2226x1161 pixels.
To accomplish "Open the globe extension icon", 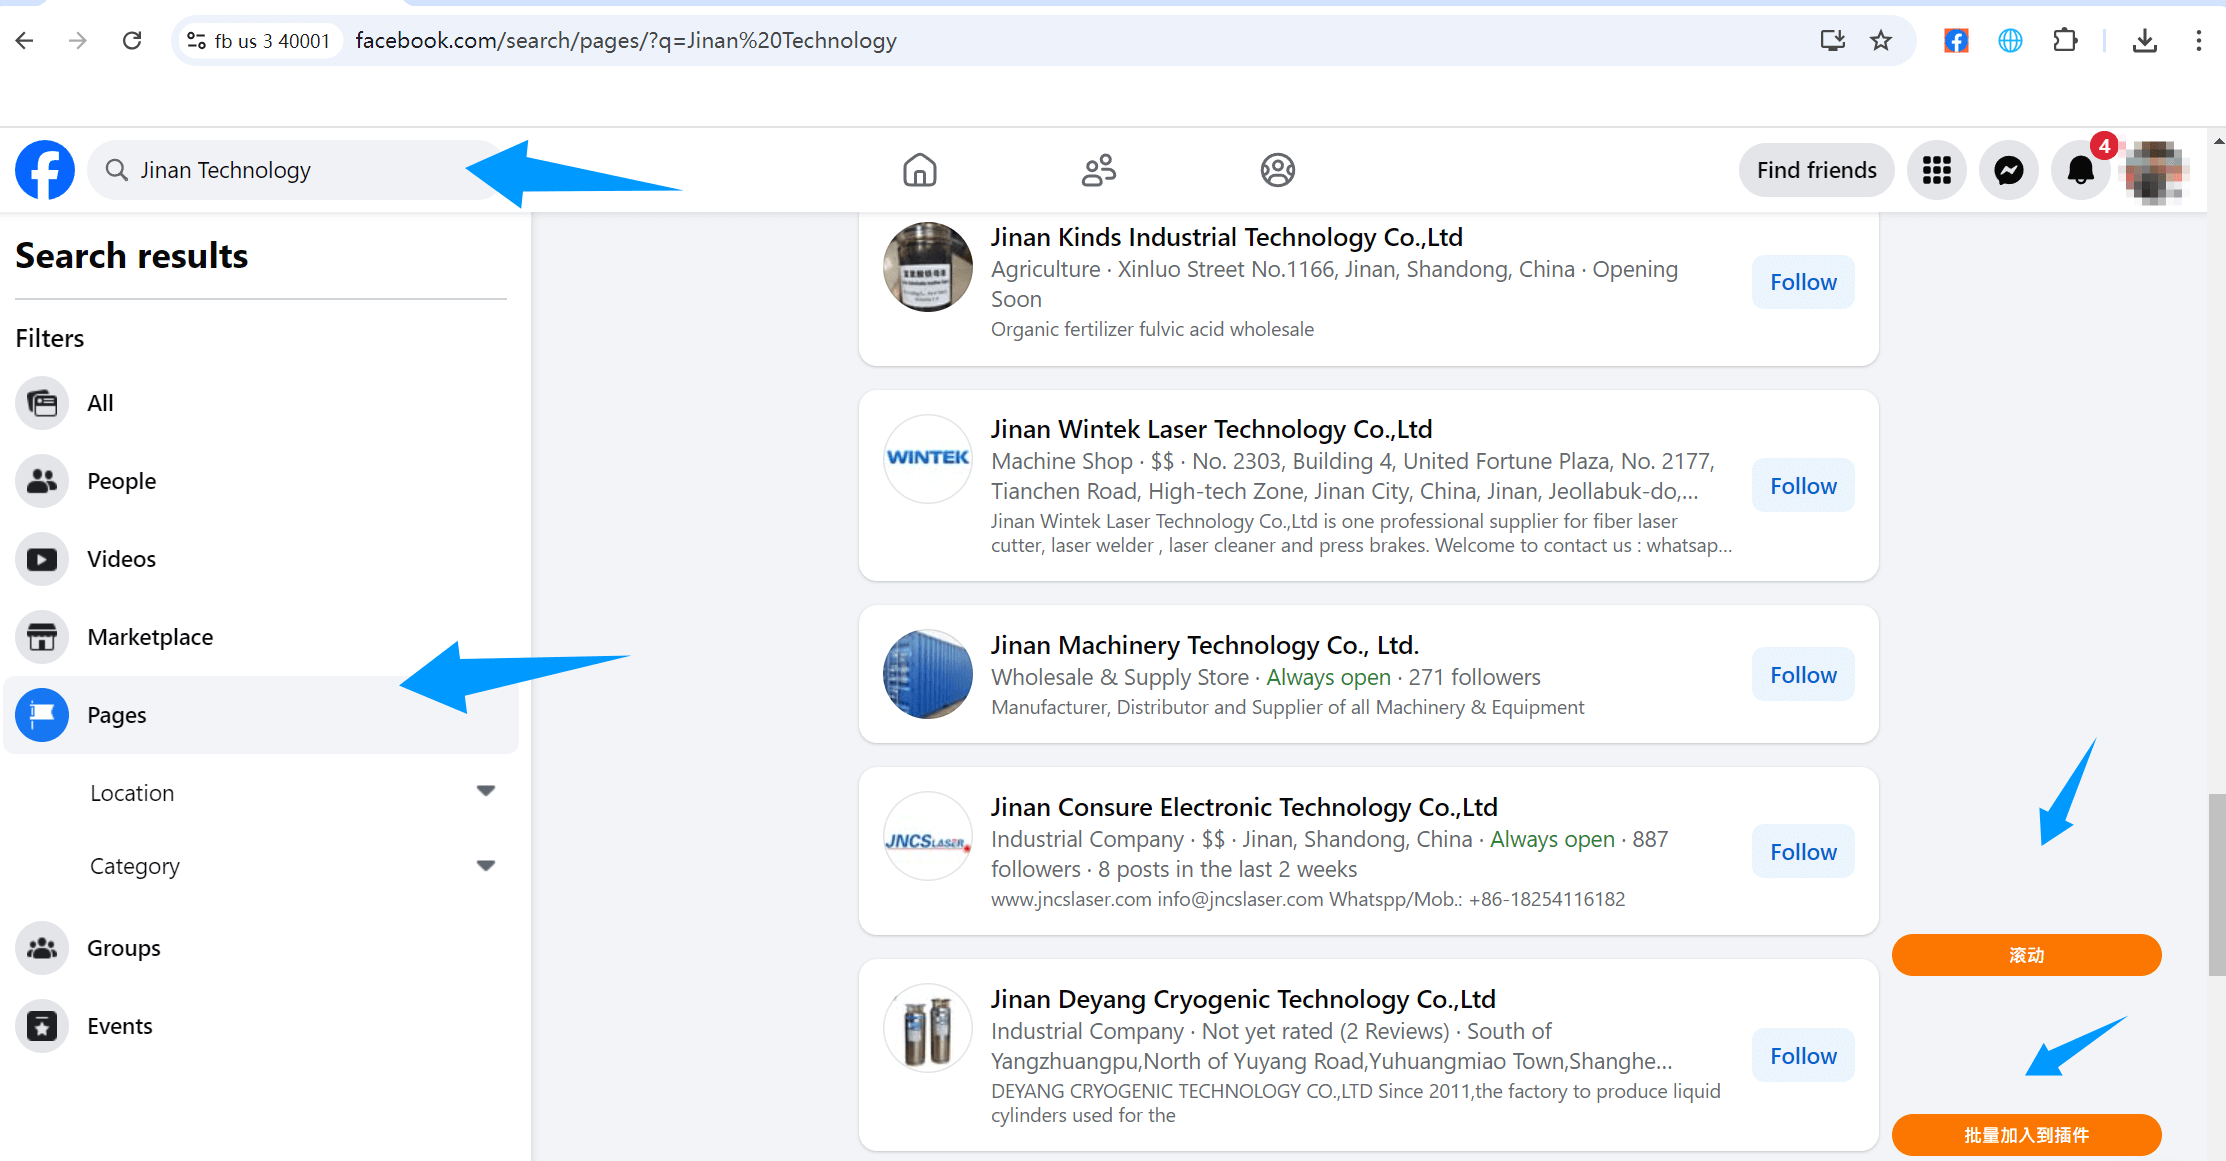I will (x=2010, y=40).
